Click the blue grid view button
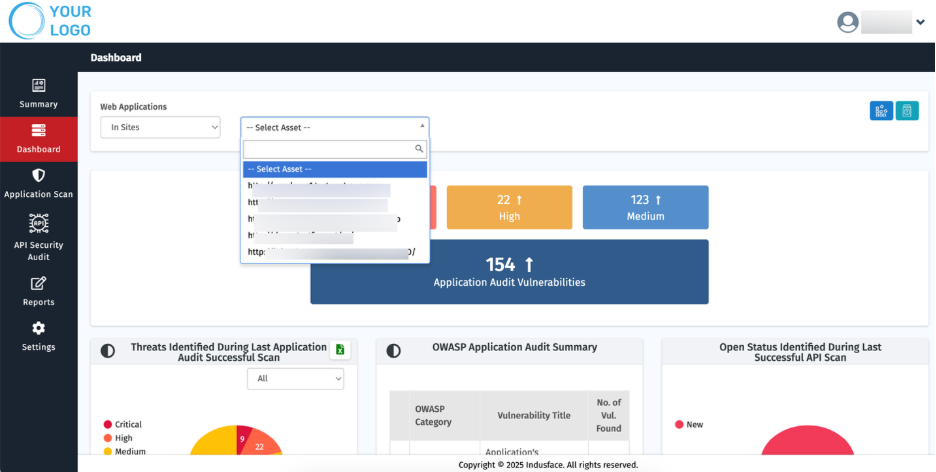This screenshot has width=936, height=472. click(881, 110)
